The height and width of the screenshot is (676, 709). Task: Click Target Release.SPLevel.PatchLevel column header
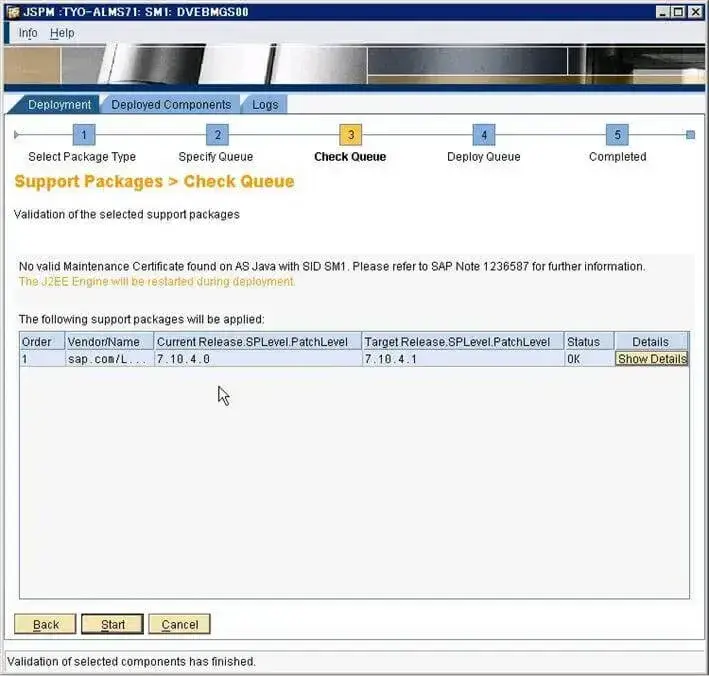[x=463, y=341]
